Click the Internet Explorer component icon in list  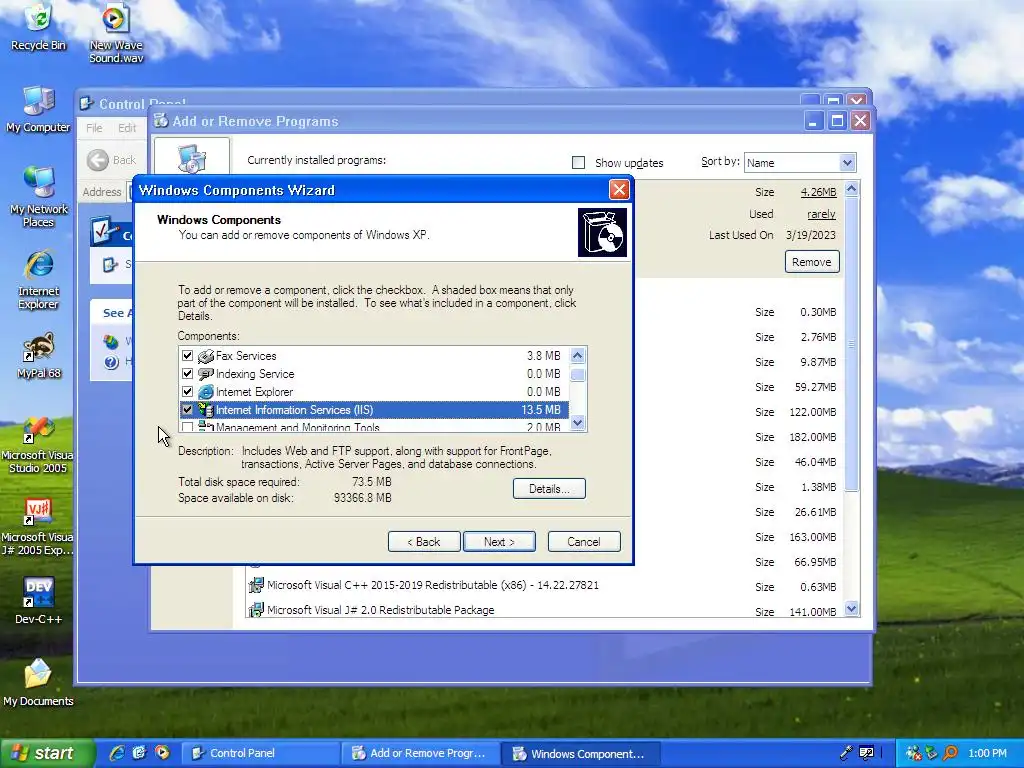pos(206,392)
